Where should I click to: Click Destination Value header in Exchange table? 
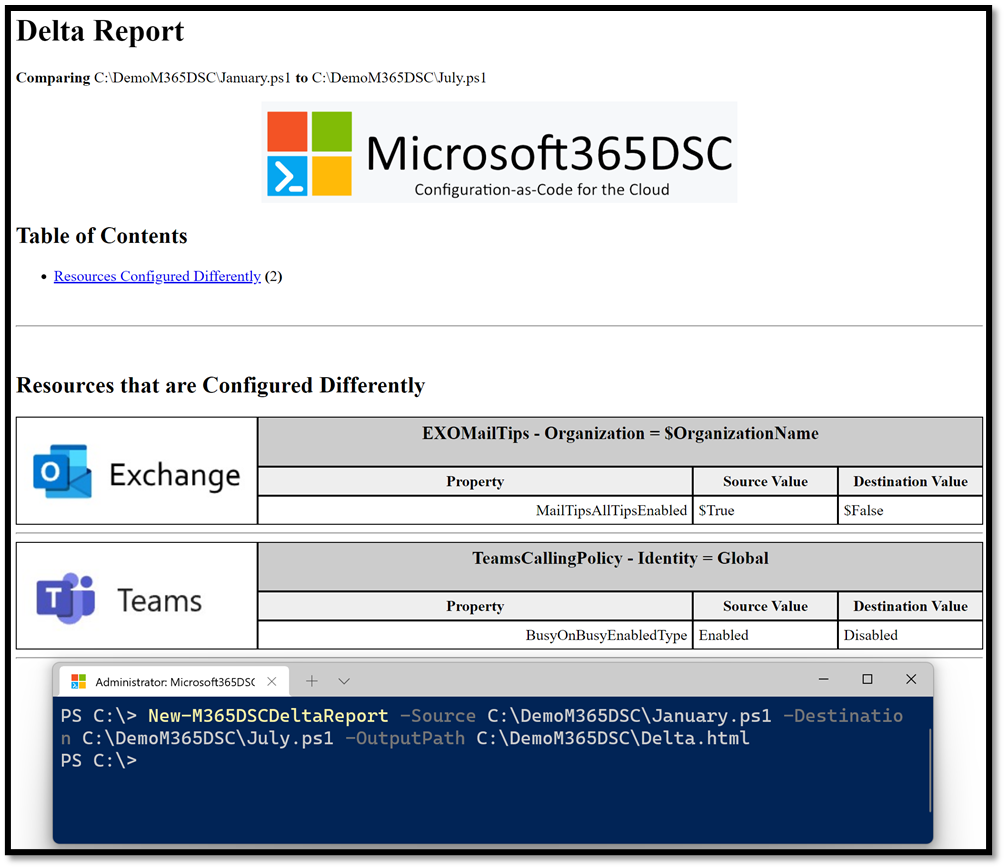910,481
